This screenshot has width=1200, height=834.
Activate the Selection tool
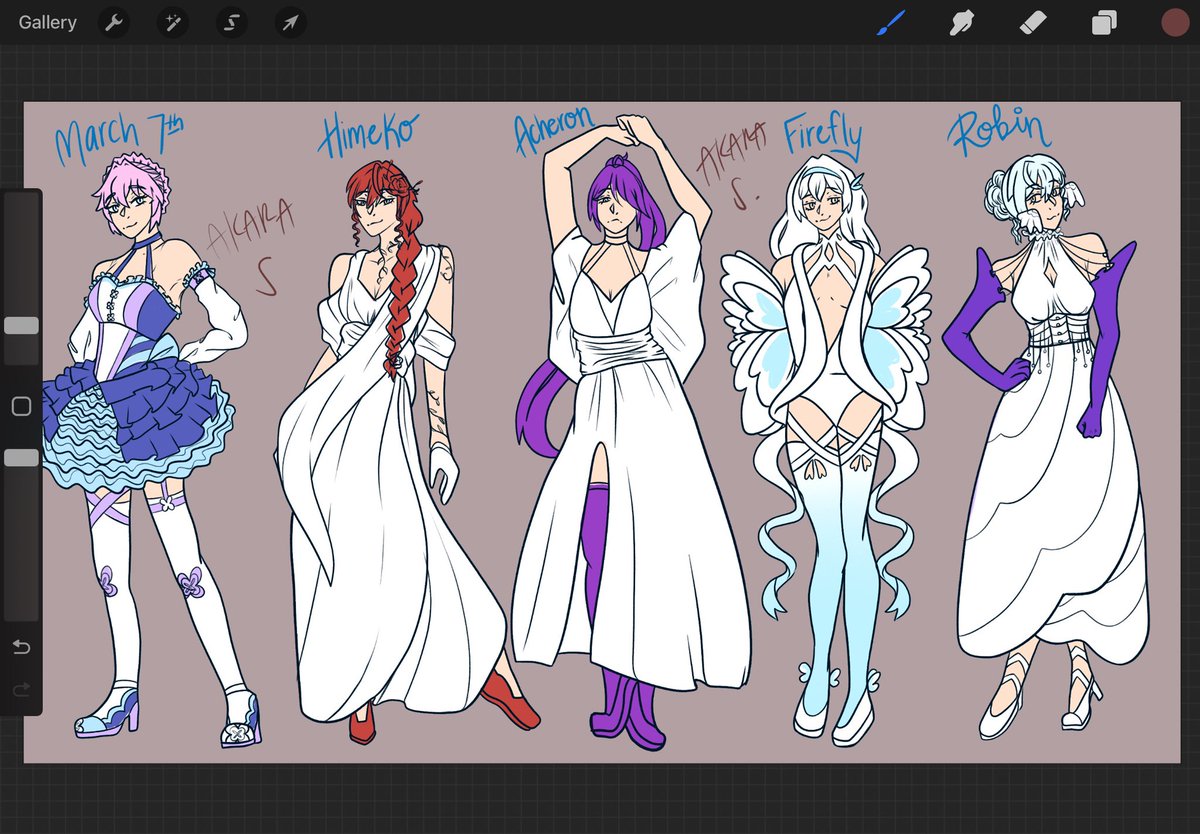[x=232, y=23]
